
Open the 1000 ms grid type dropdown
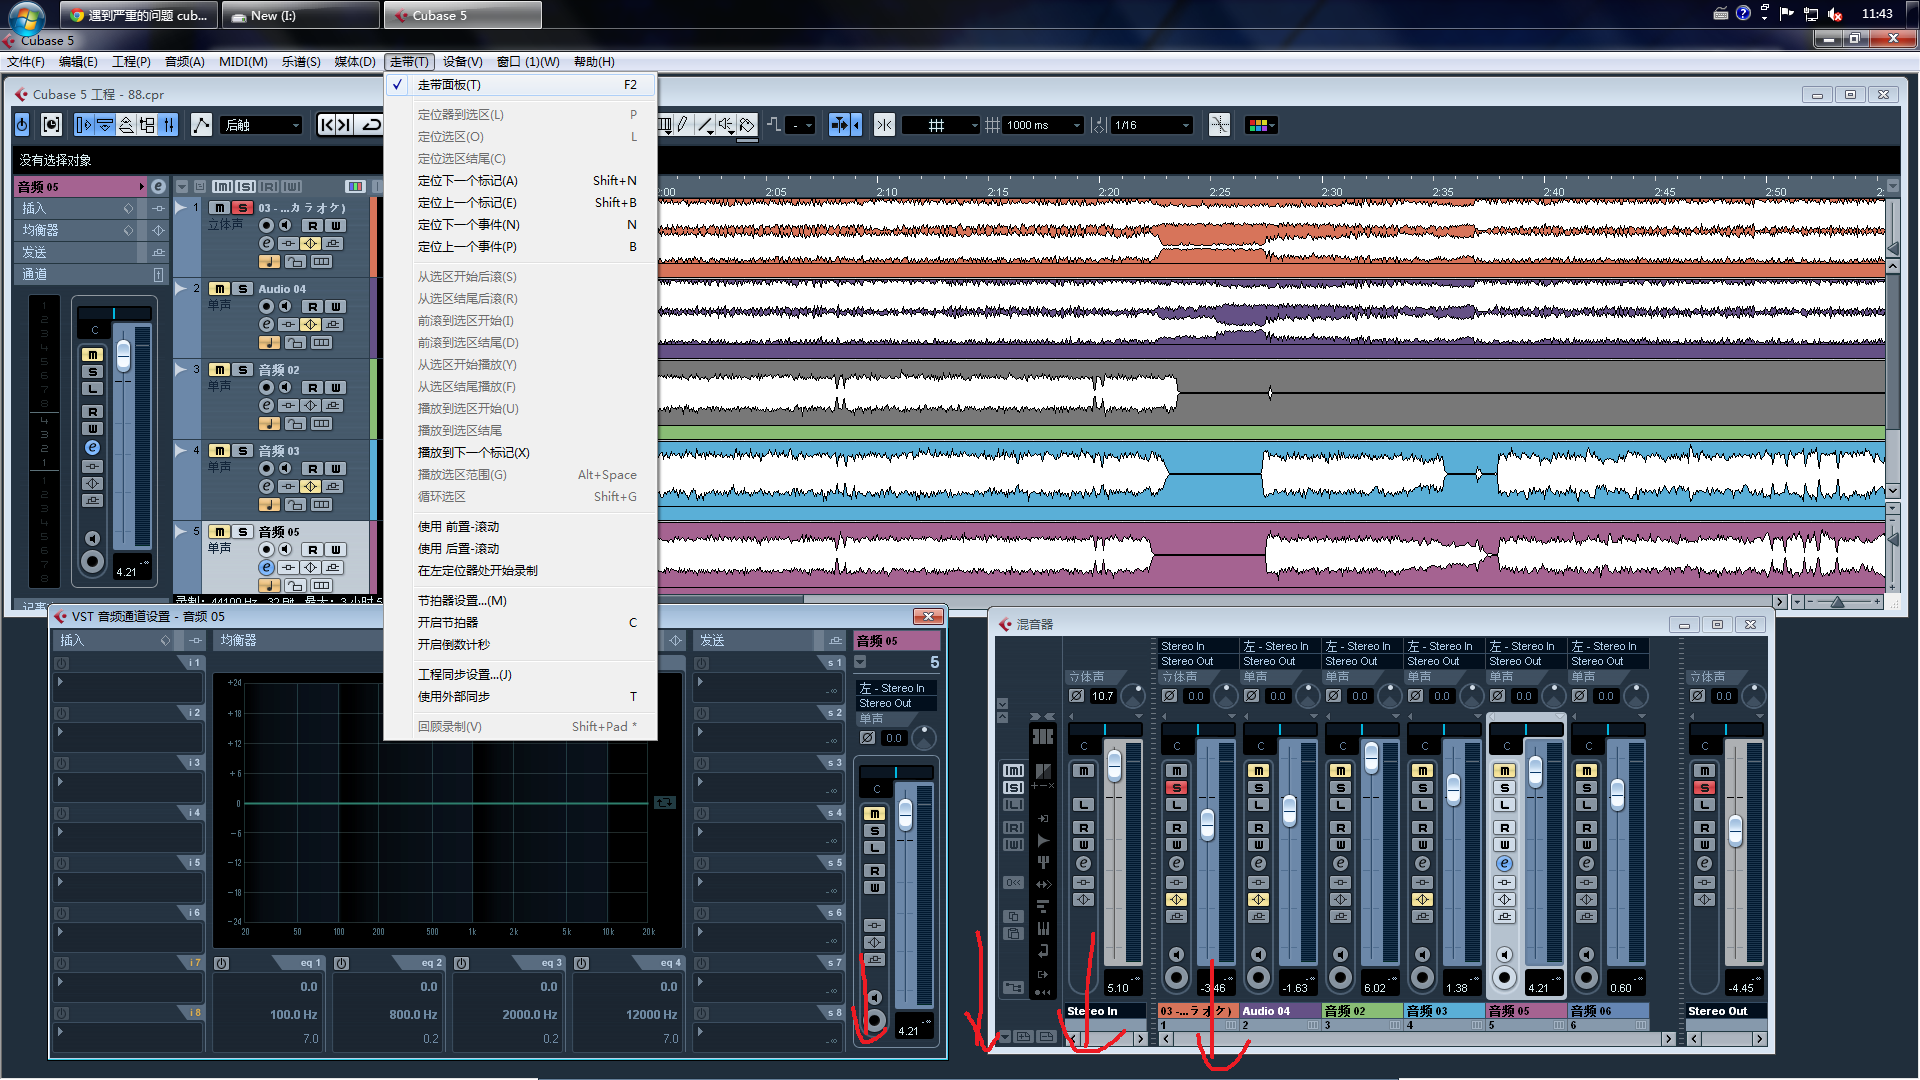1043,125
